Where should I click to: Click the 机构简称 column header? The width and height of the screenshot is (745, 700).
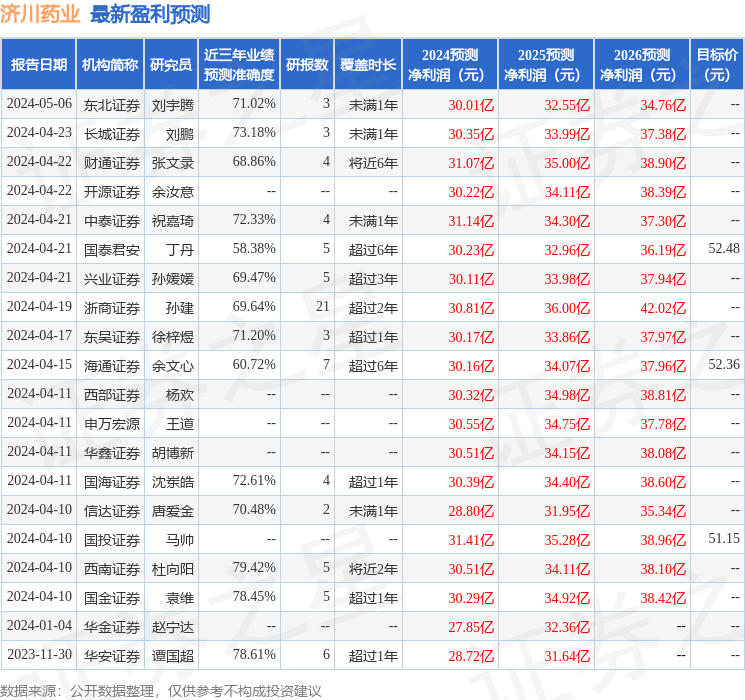tap(110, 65)
